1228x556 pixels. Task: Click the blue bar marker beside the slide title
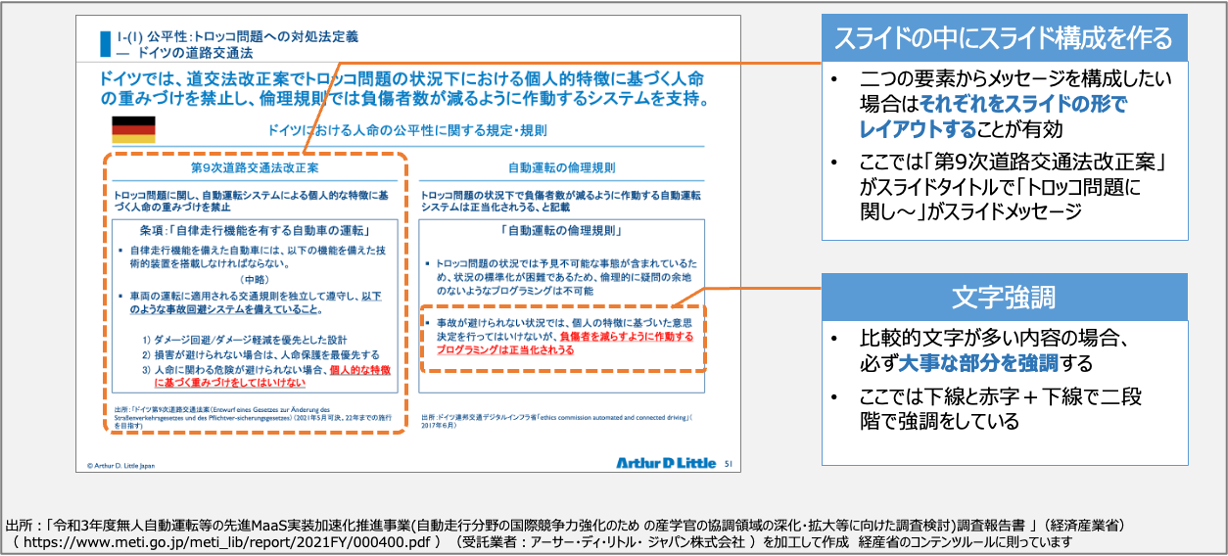coord(104,44)
